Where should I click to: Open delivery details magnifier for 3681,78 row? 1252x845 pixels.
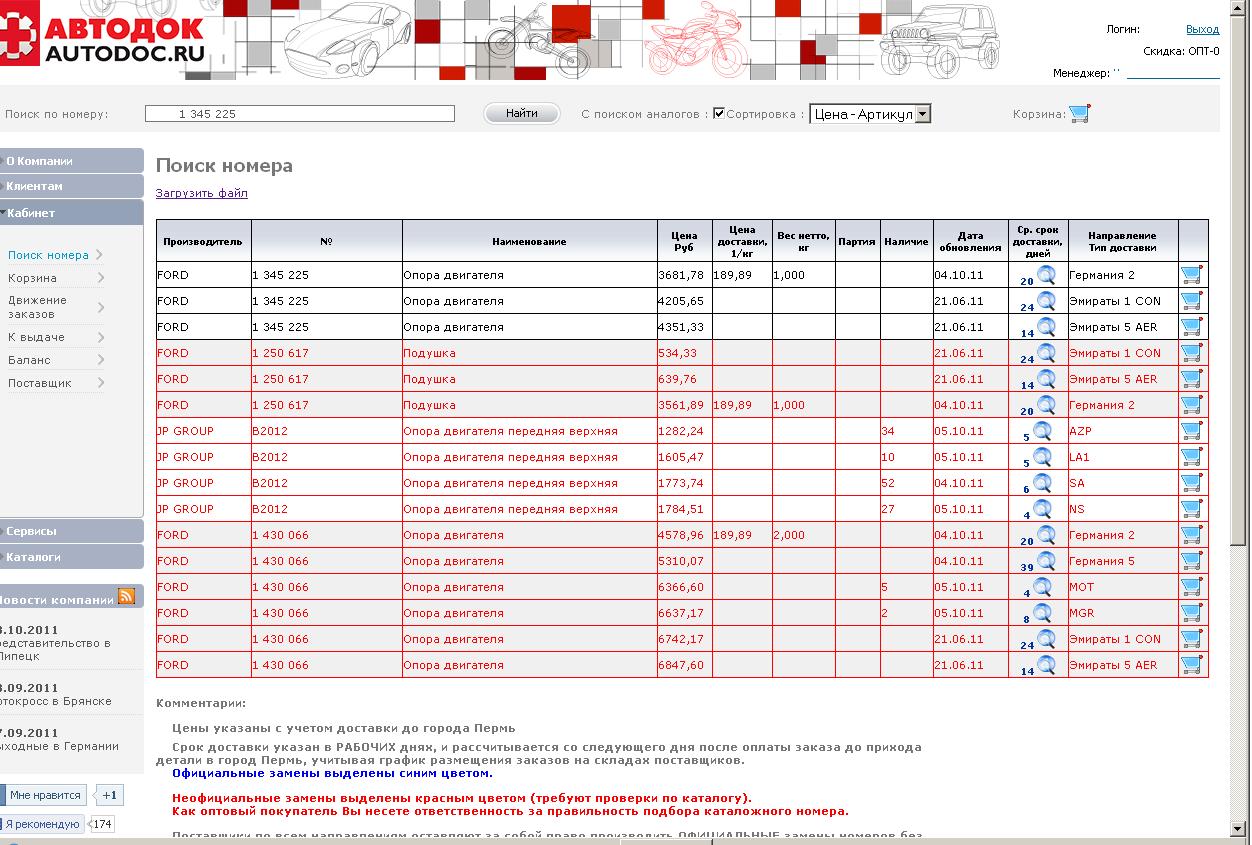point(1046,274)
